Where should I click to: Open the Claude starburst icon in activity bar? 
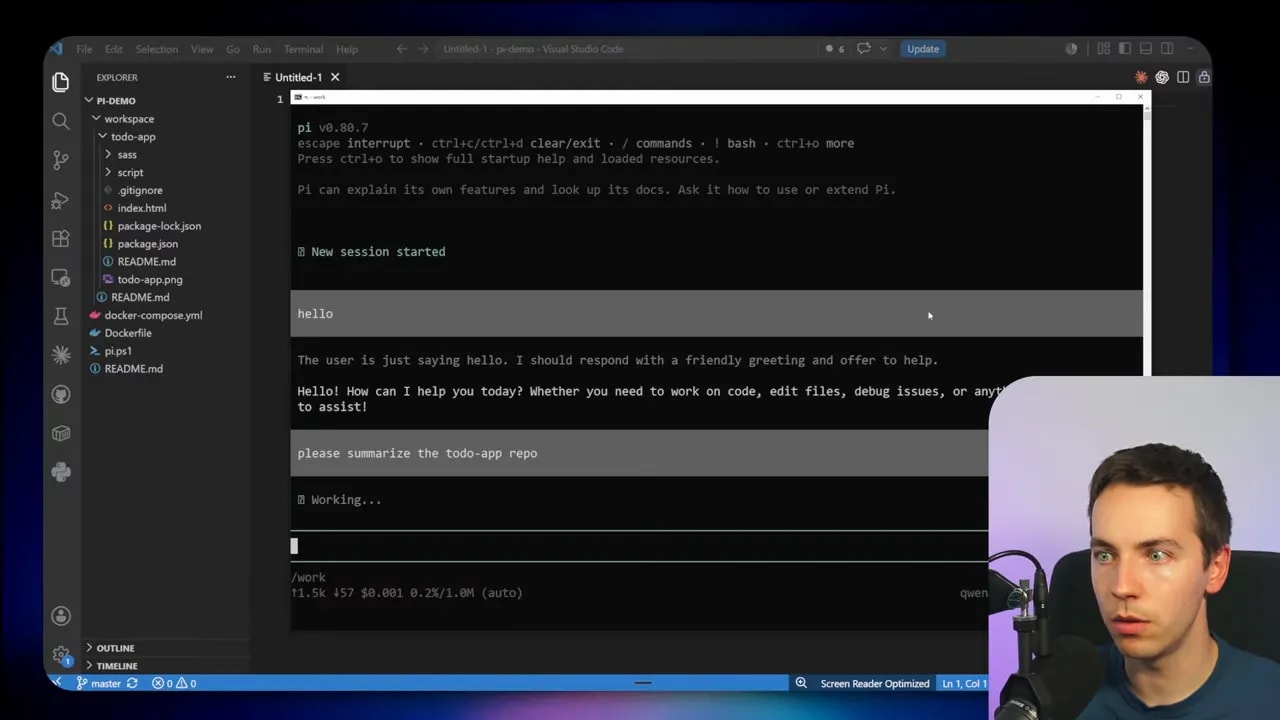click(x=61, y=355)
